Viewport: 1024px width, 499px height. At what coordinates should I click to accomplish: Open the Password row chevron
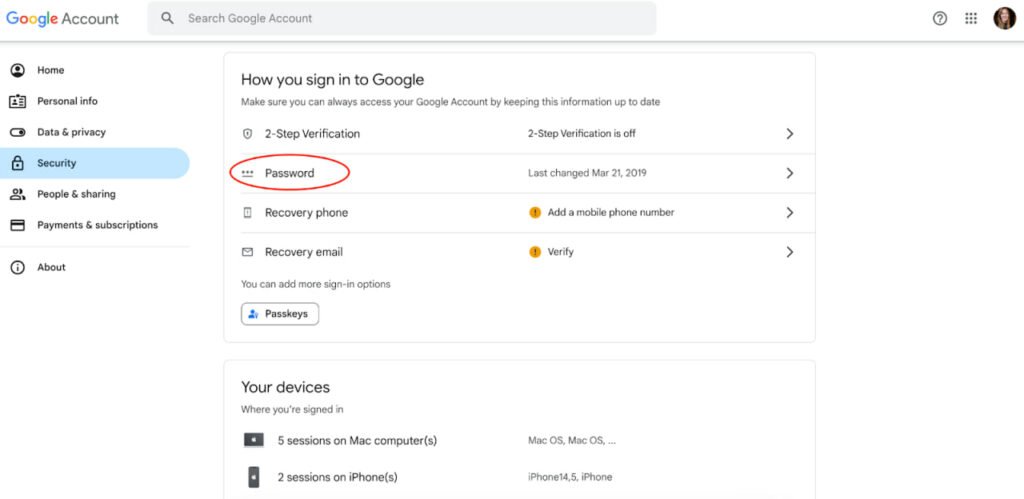pos(790,173)
